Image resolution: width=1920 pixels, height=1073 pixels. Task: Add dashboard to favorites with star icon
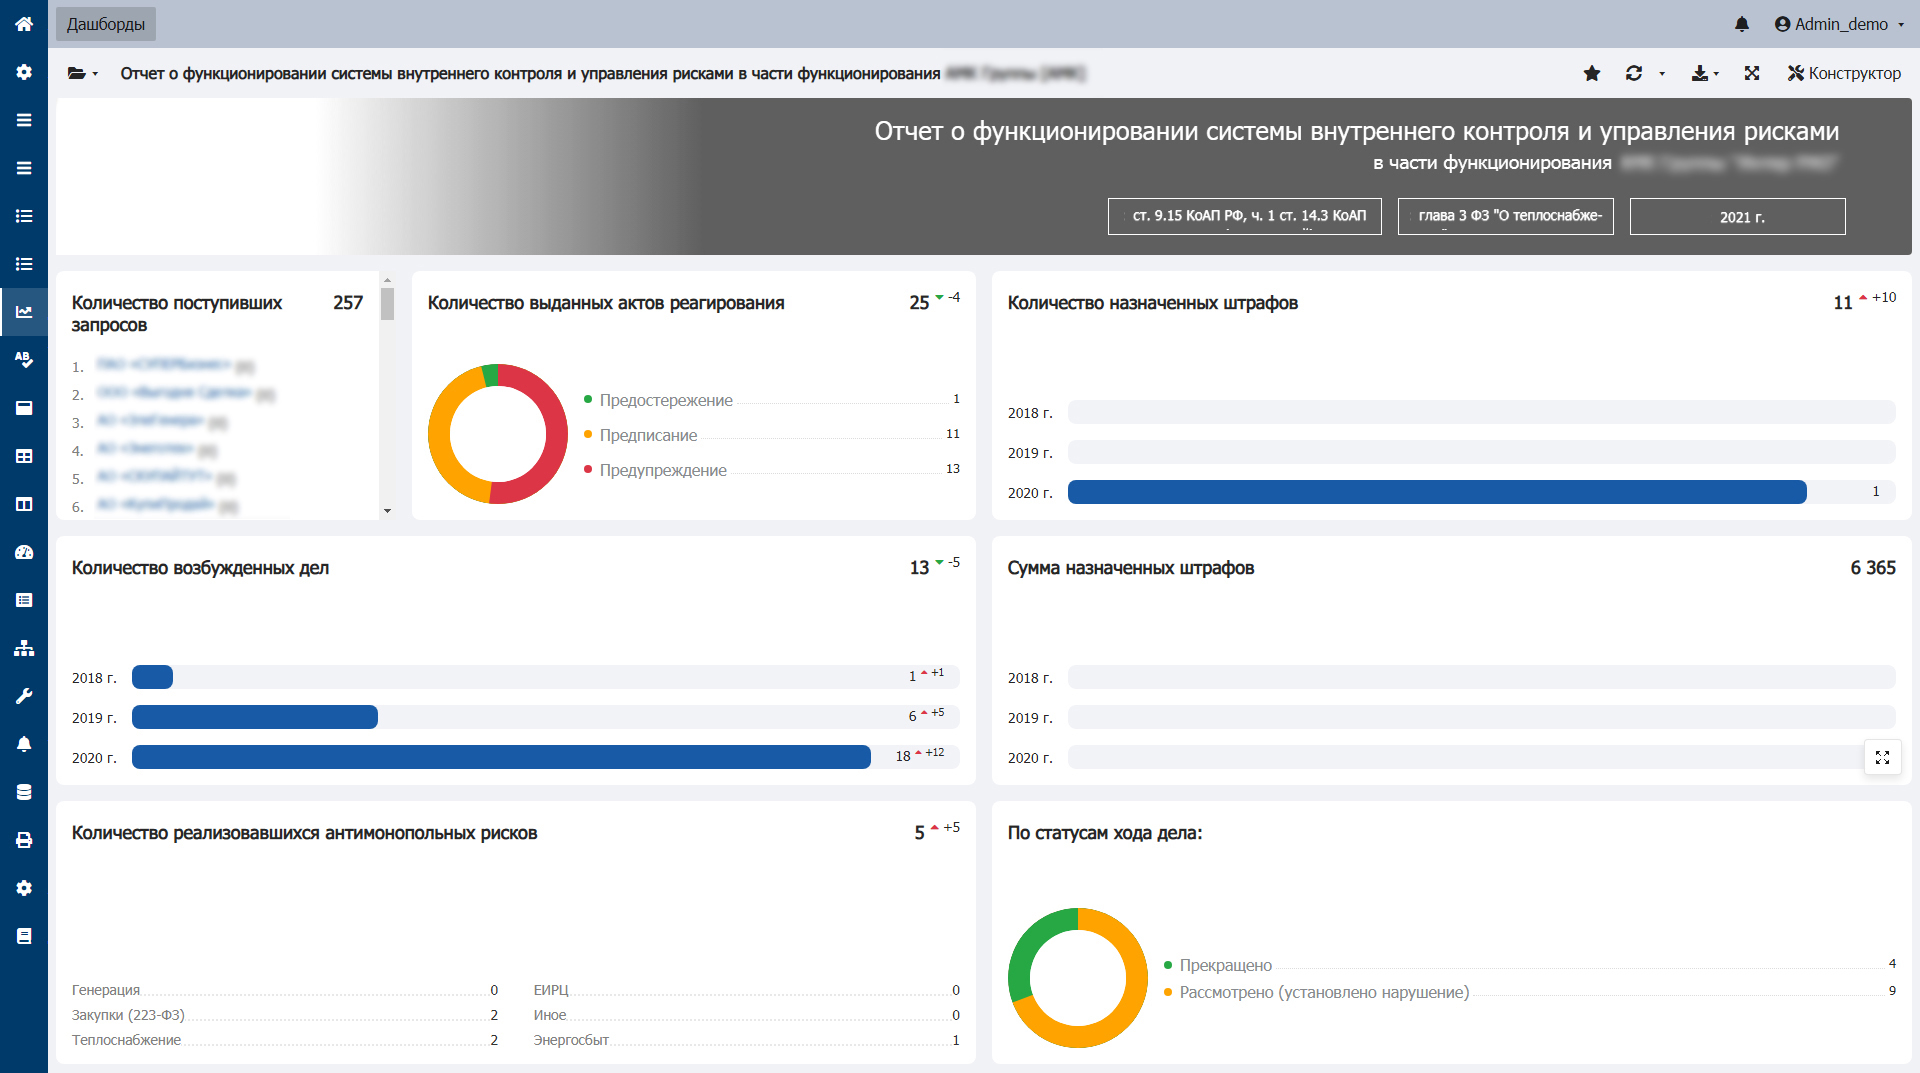point(1592,73)
